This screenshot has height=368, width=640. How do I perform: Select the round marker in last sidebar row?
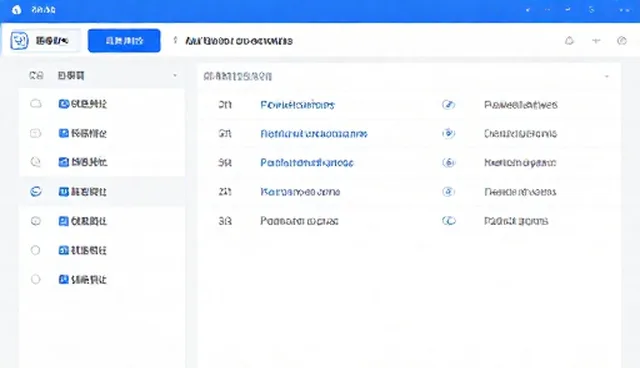36,279
